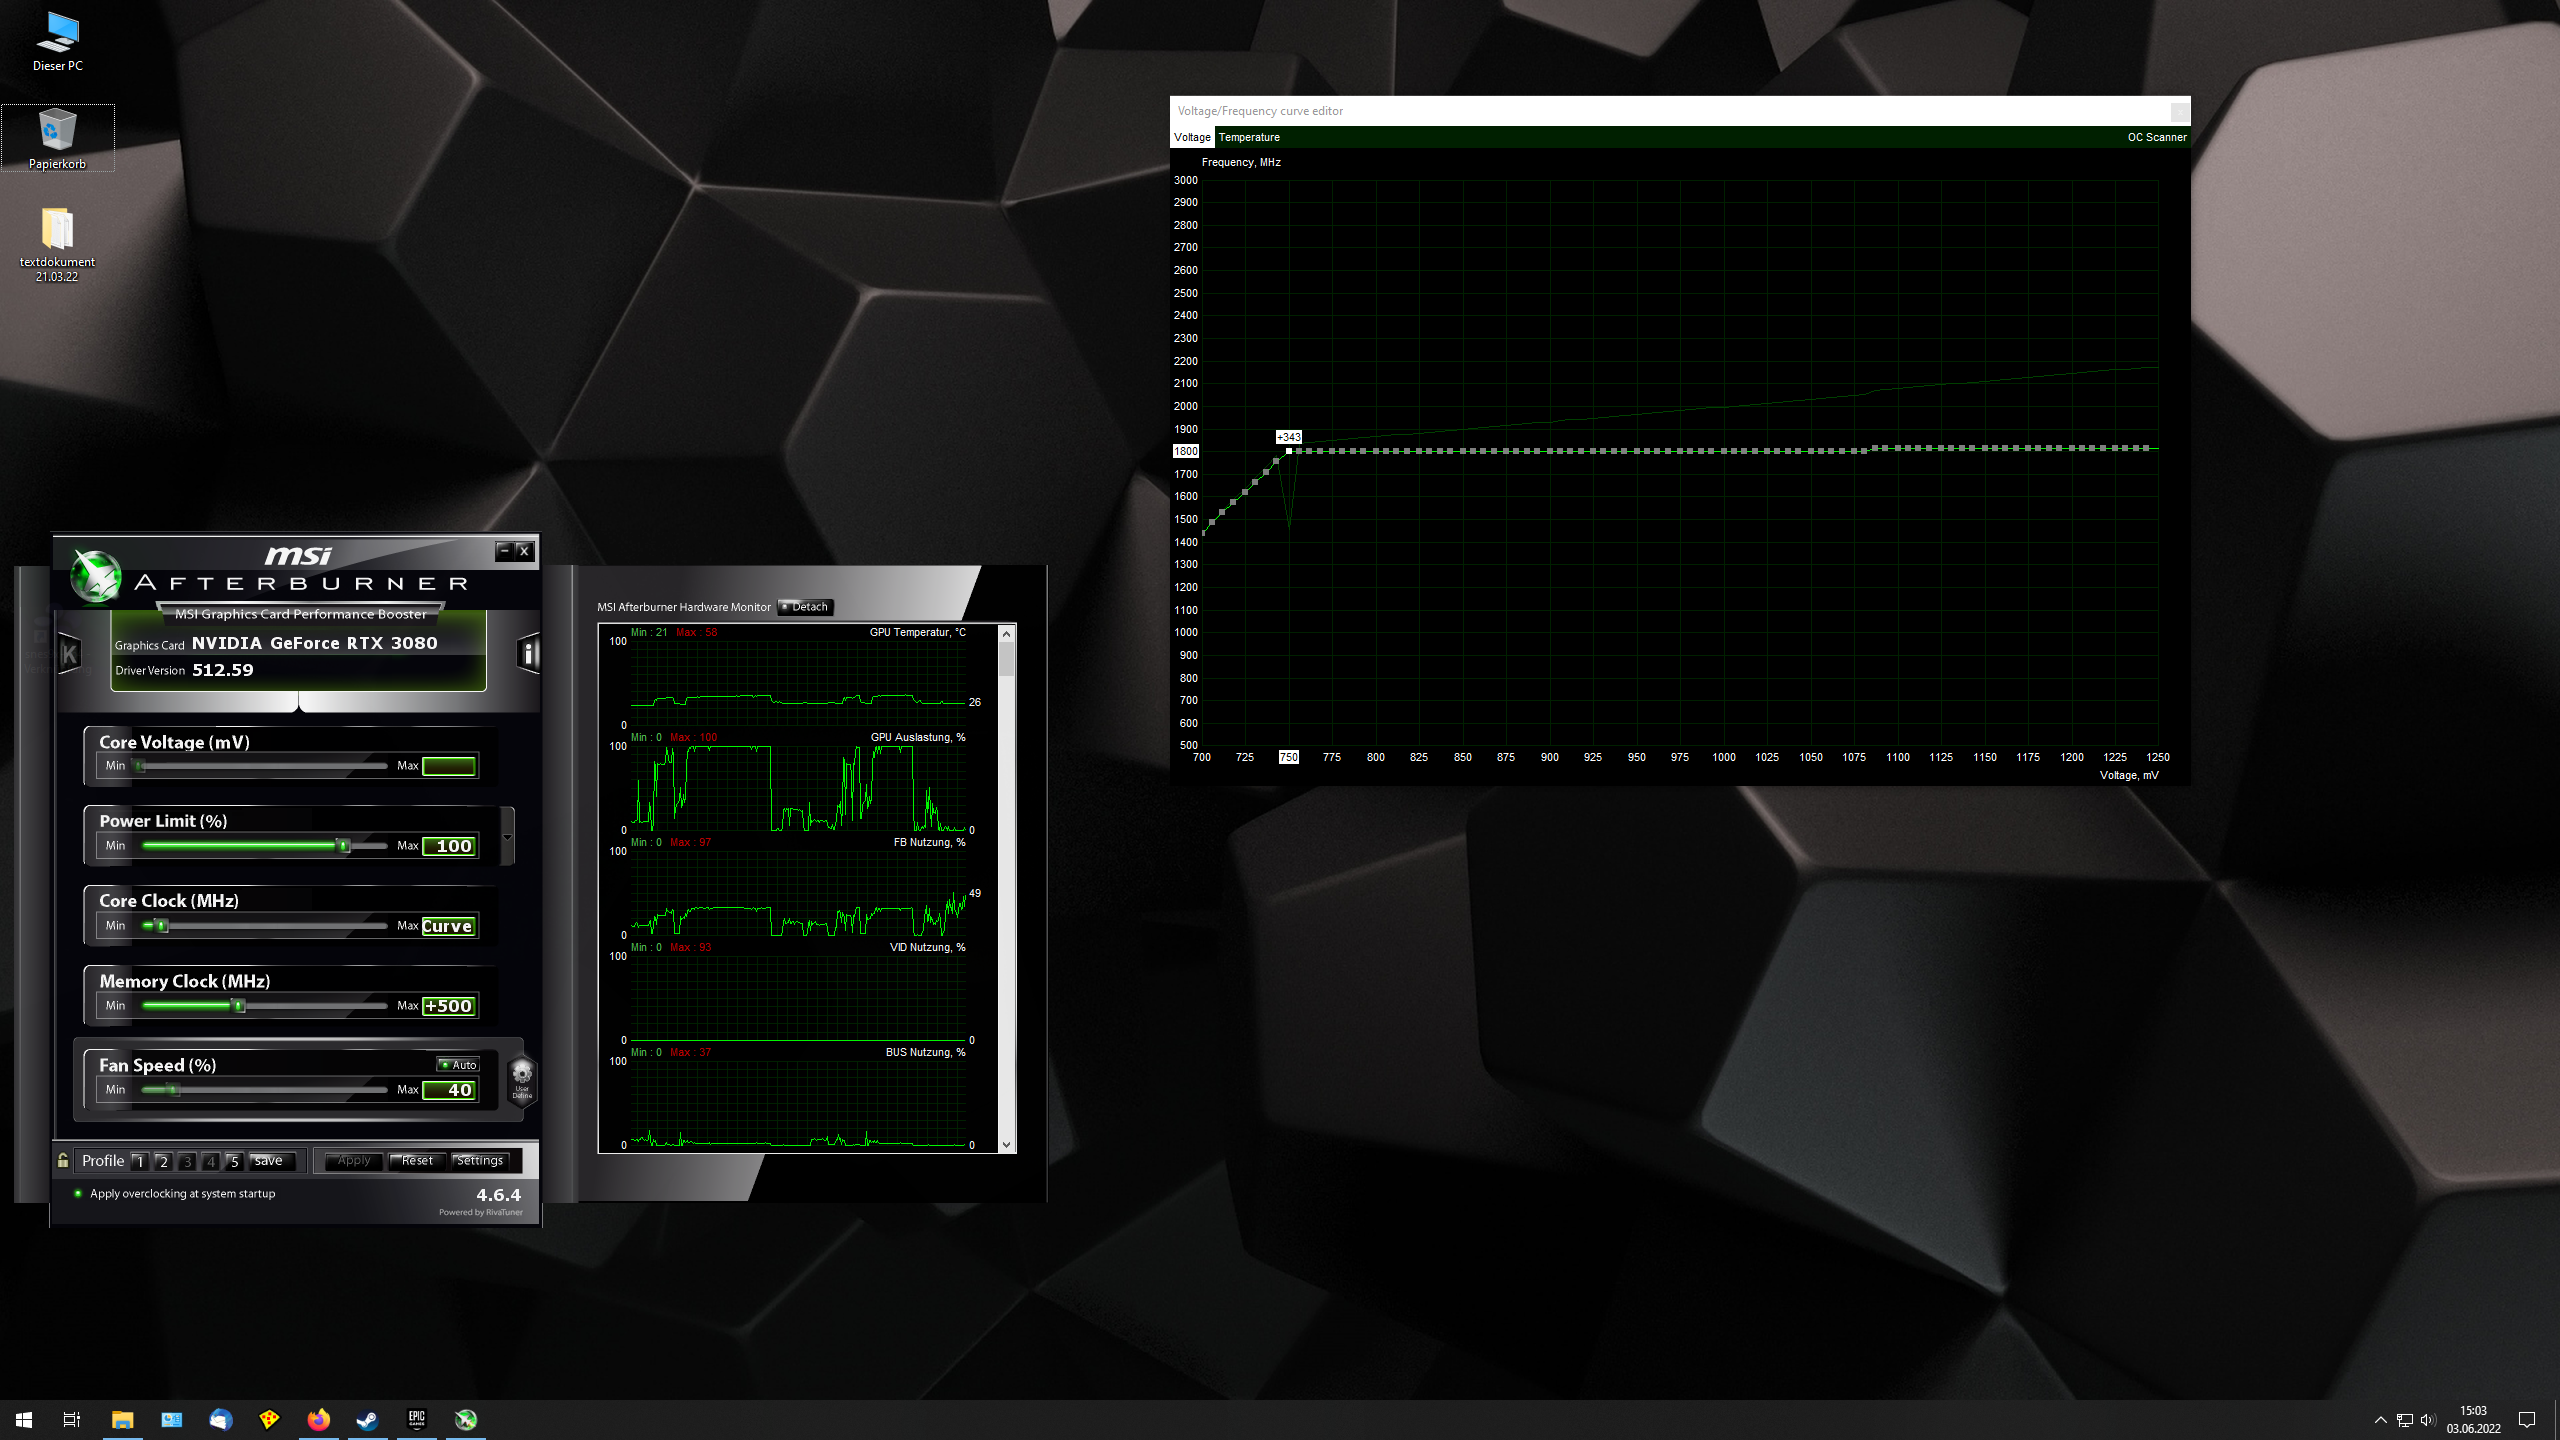Click MSI Afterburner taskbar icon
The image size is (2560, 1440).
pyautogui.click(x=466, y=1419)
